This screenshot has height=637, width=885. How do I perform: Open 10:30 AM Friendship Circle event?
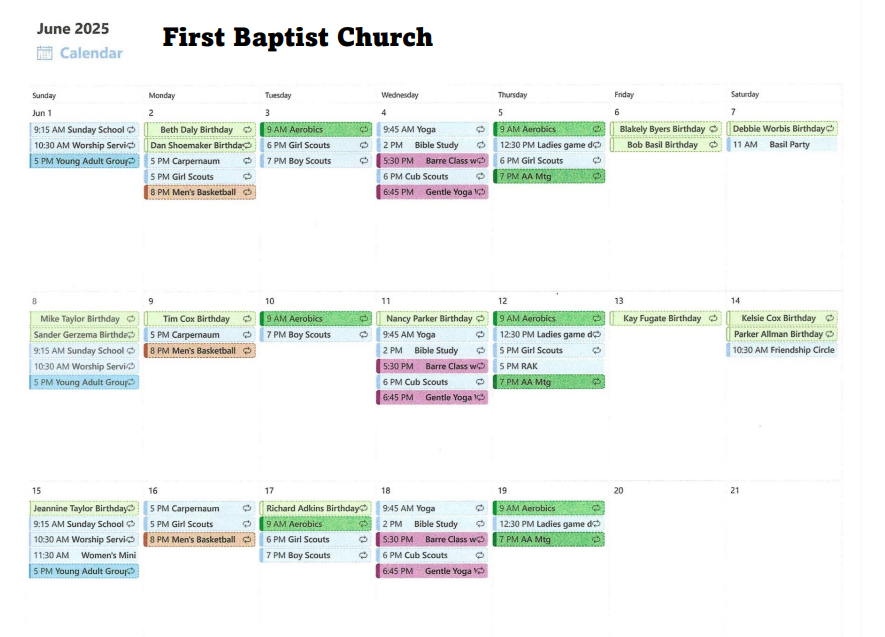[782, 350]
